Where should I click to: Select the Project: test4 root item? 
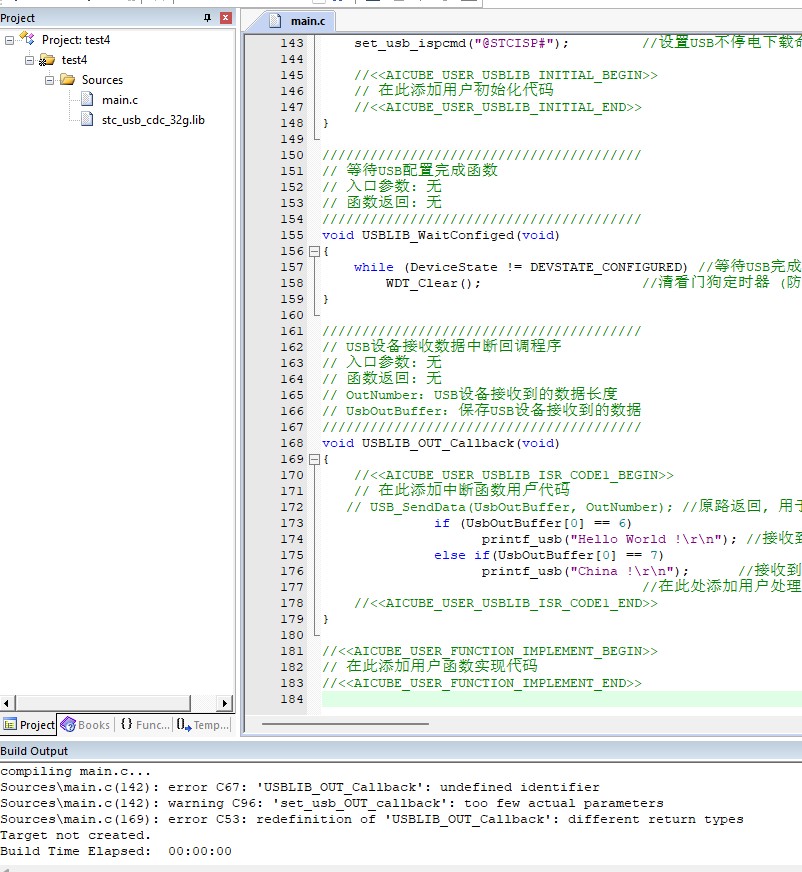[76, 40]
